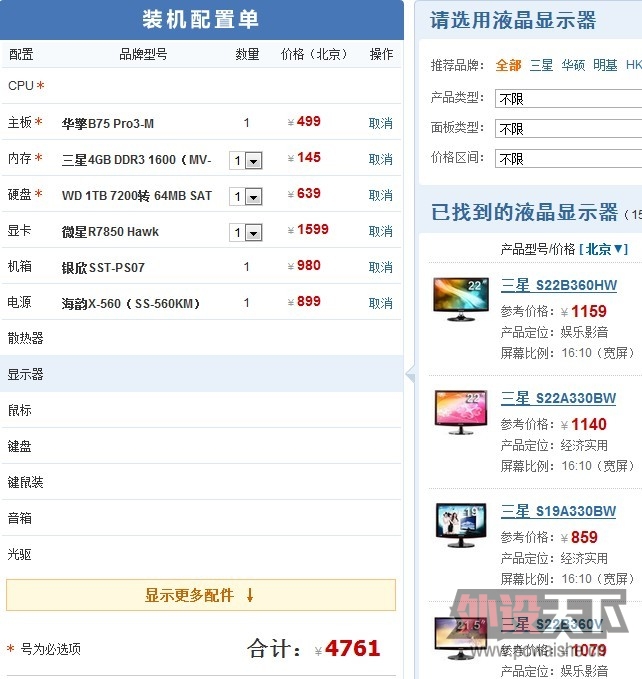Cancel the 机箱 银欣SST-PS07 item
This screenshot has height=679, width=642.
pyautogui.click(x=381, y=267)
